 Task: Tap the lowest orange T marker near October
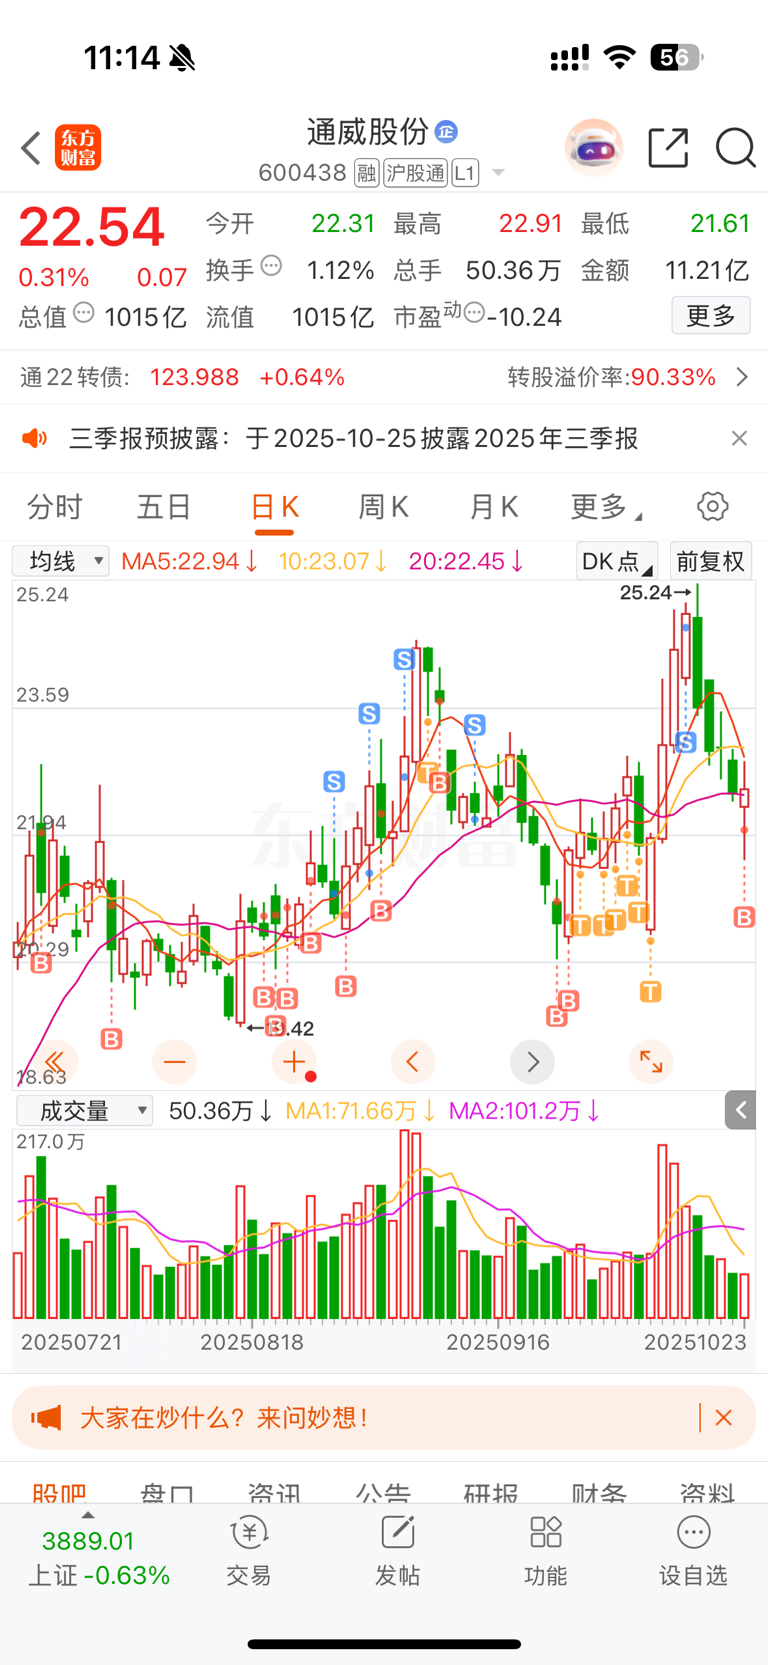click(x=651, y=991)
